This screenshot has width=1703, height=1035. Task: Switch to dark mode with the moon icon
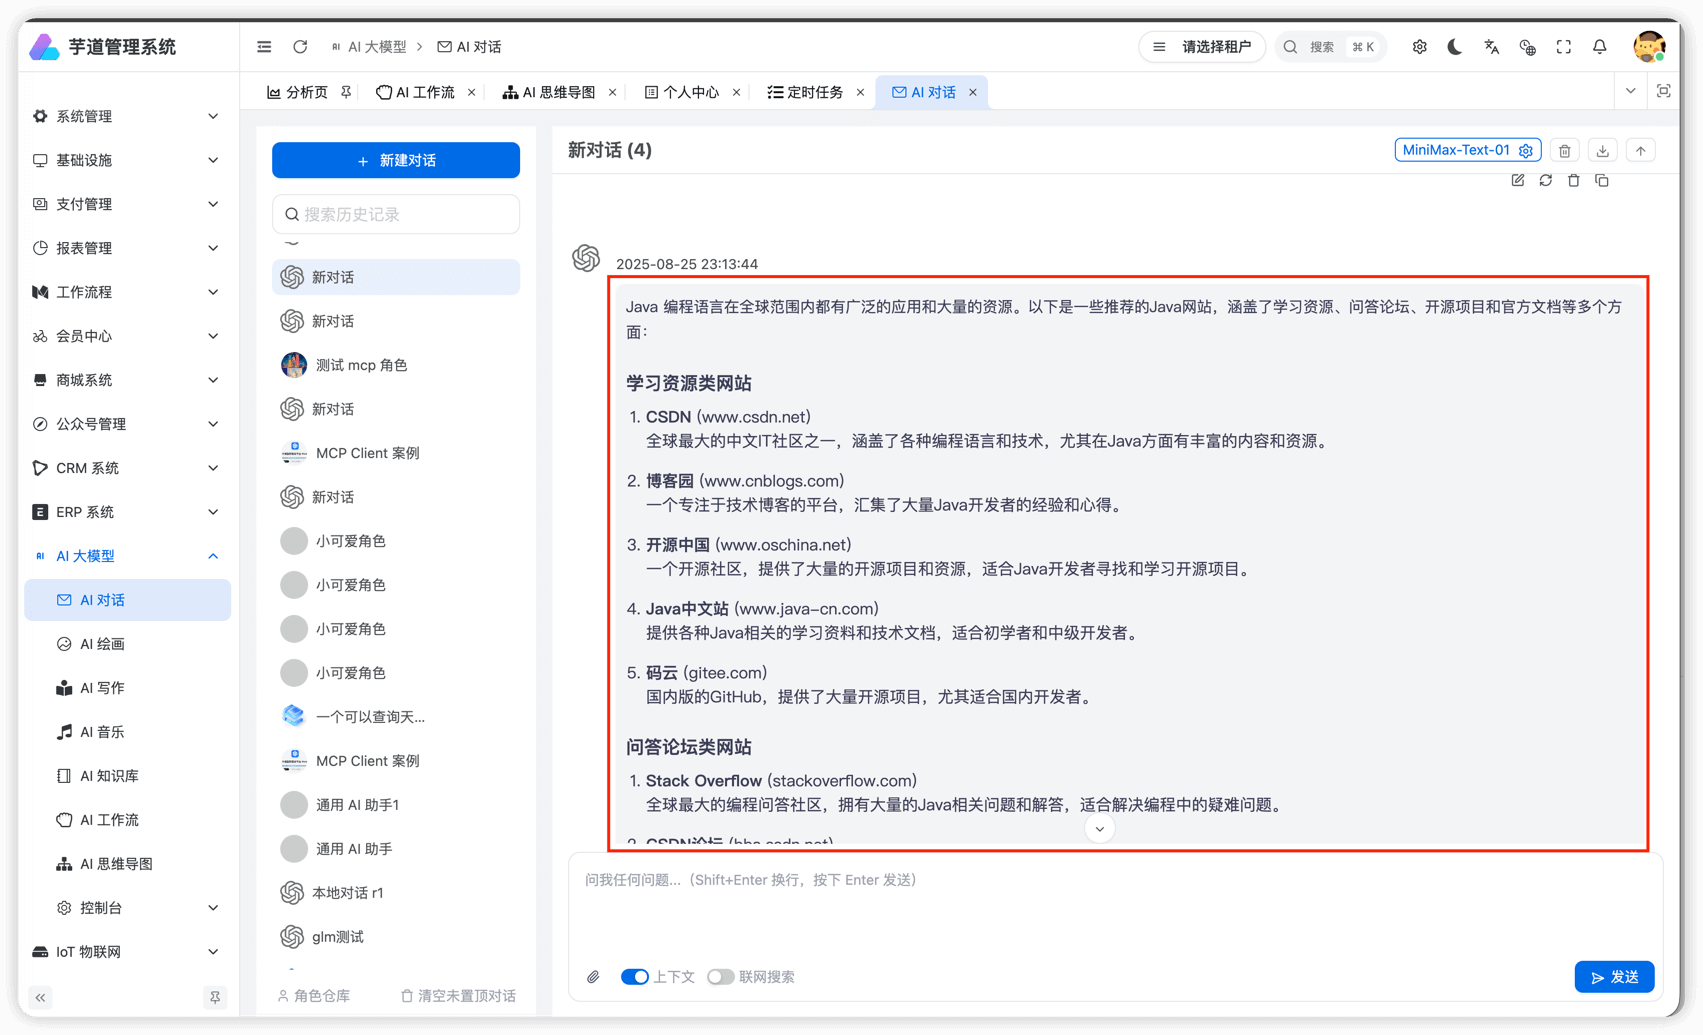(1455, 46)
